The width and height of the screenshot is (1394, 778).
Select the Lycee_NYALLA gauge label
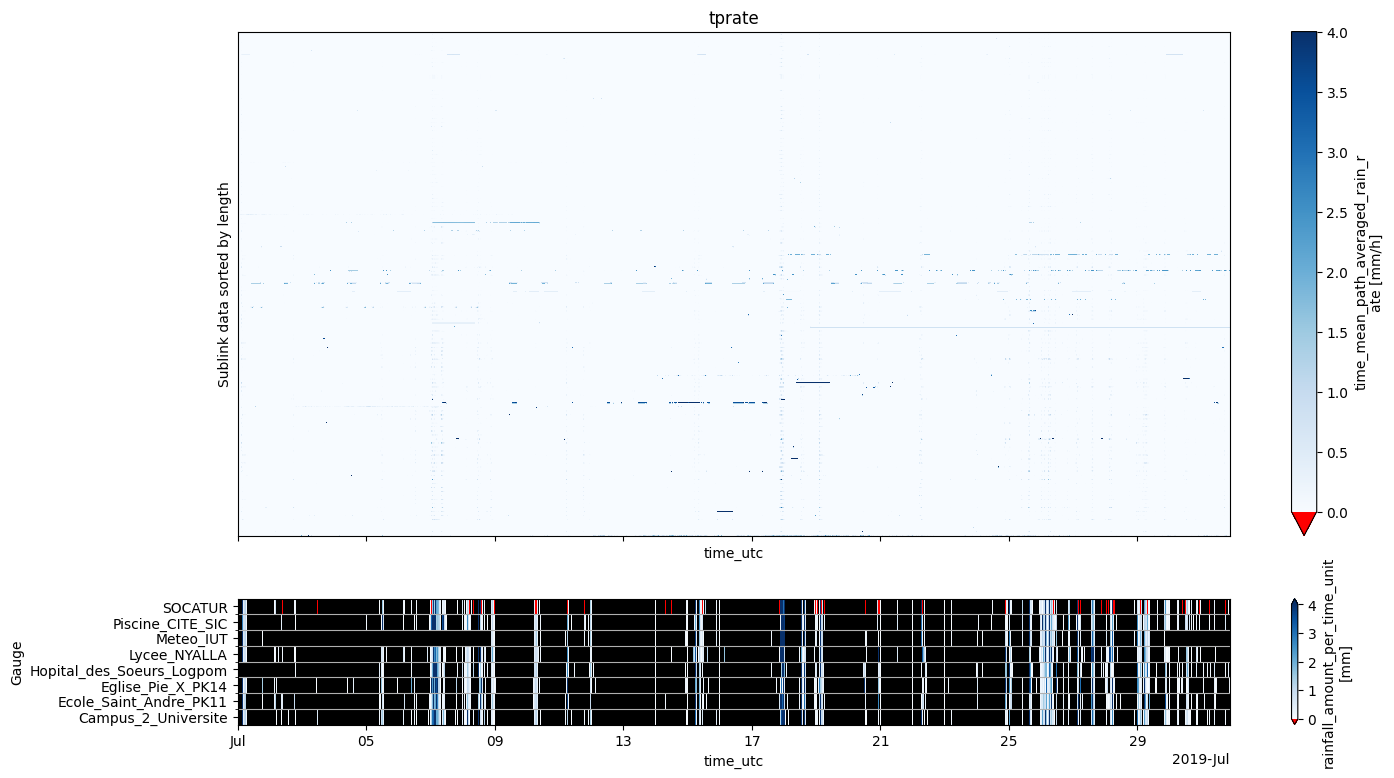(179, 654)
